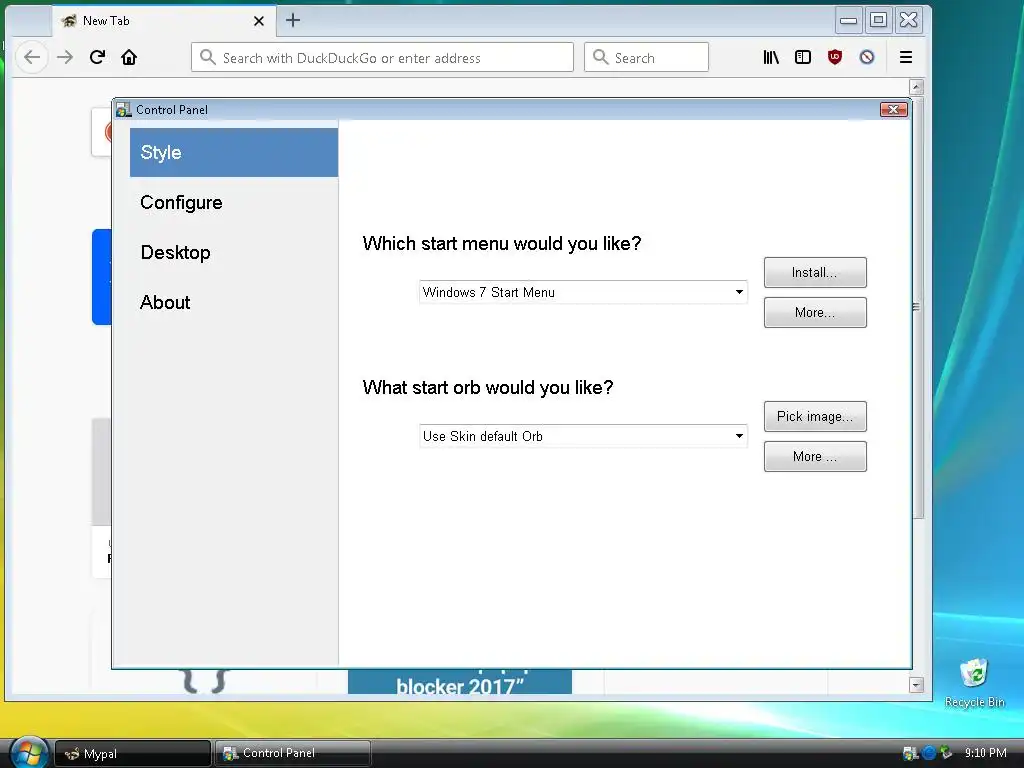The height and width of the screenshot is (768, 1024).
Task: Open the Recycle Bin desktop icon
Action: (974, 683)
